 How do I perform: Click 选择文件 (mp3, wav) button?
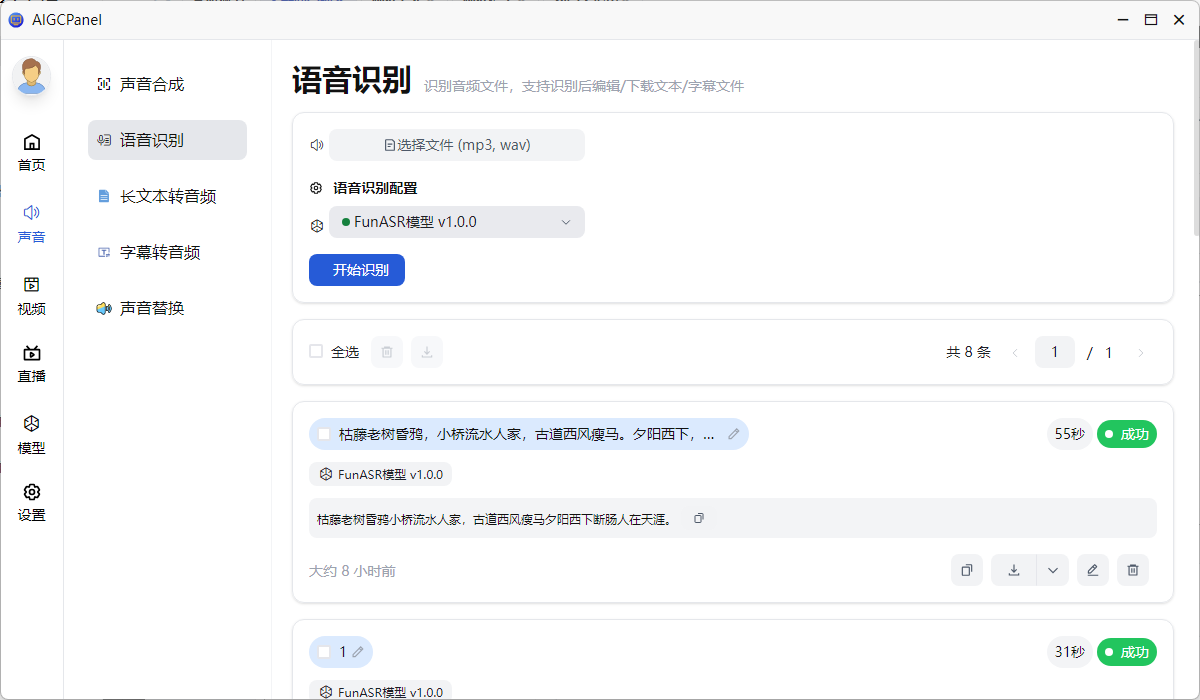(457, 145)
